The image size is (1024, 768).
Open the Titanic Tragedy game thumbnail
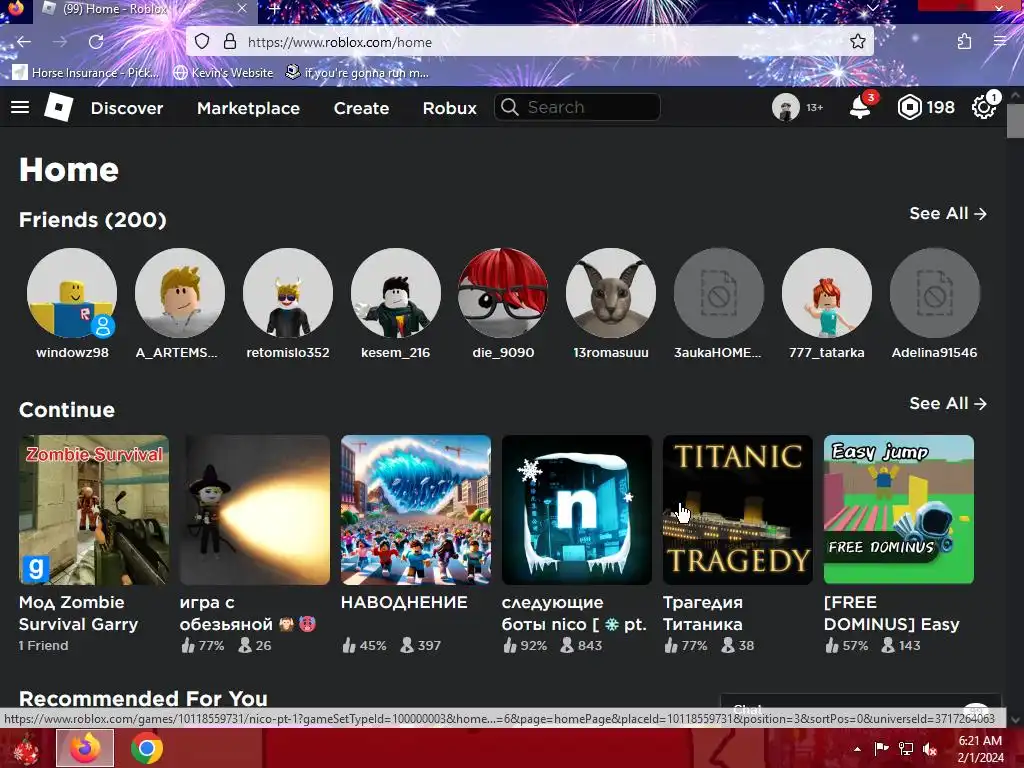tap(738, 510)
